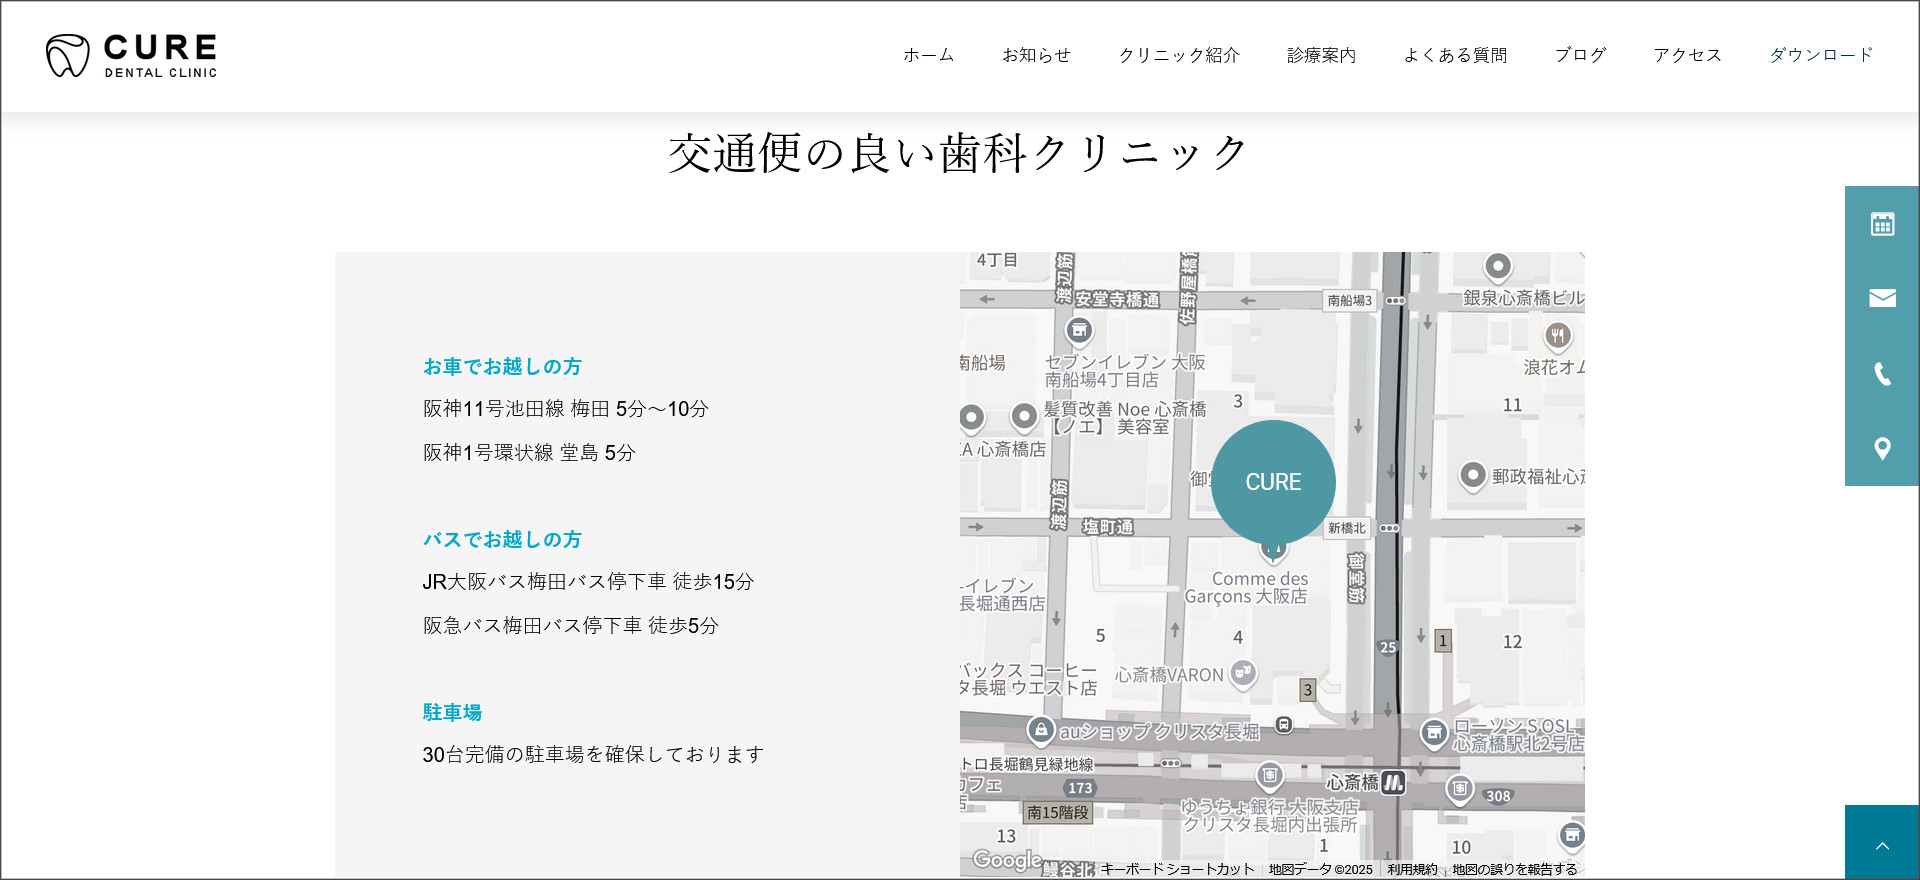1920x880 pixels.
Task: Open 診療案内 in navigation
Action: click(x=1321, y=55)
